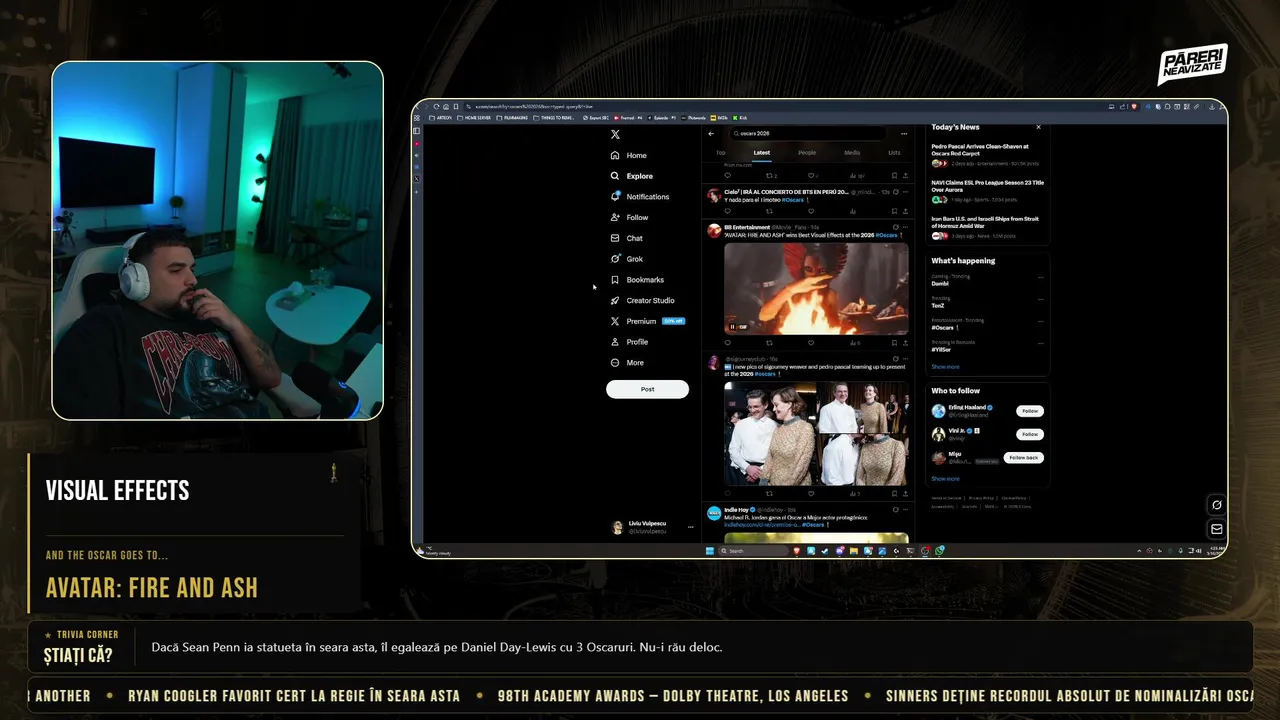Pause the Avatar fire GIF
The image size is (1280, 720).
[732, 327]
